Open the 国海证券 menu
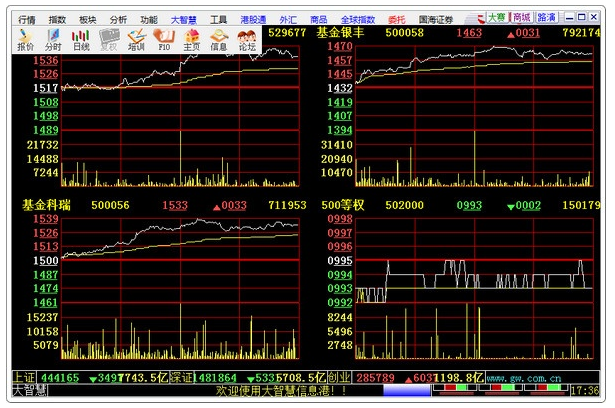 coord(436,19)
